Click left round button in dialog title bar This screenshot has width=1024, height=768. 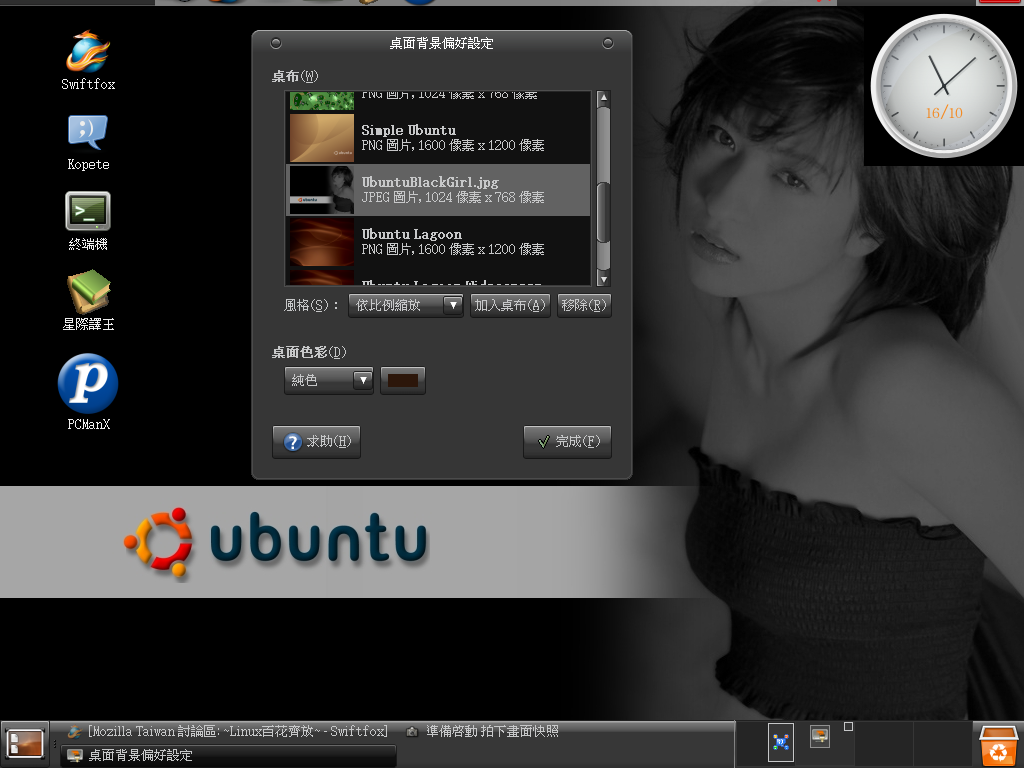276,43
